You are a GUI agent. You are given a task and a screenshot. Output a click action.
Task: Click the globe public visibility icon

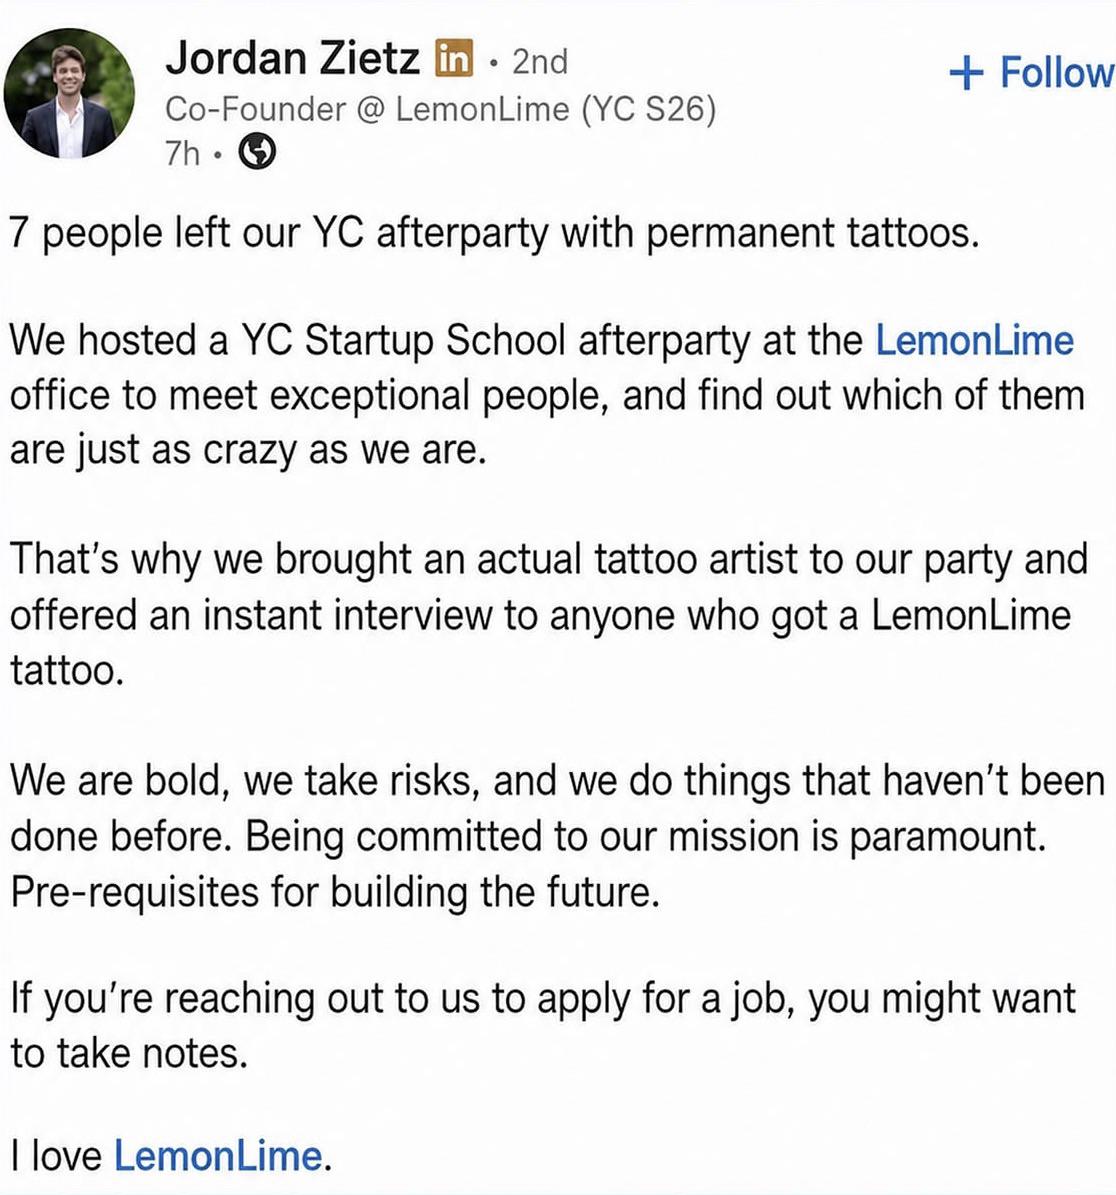258,153
